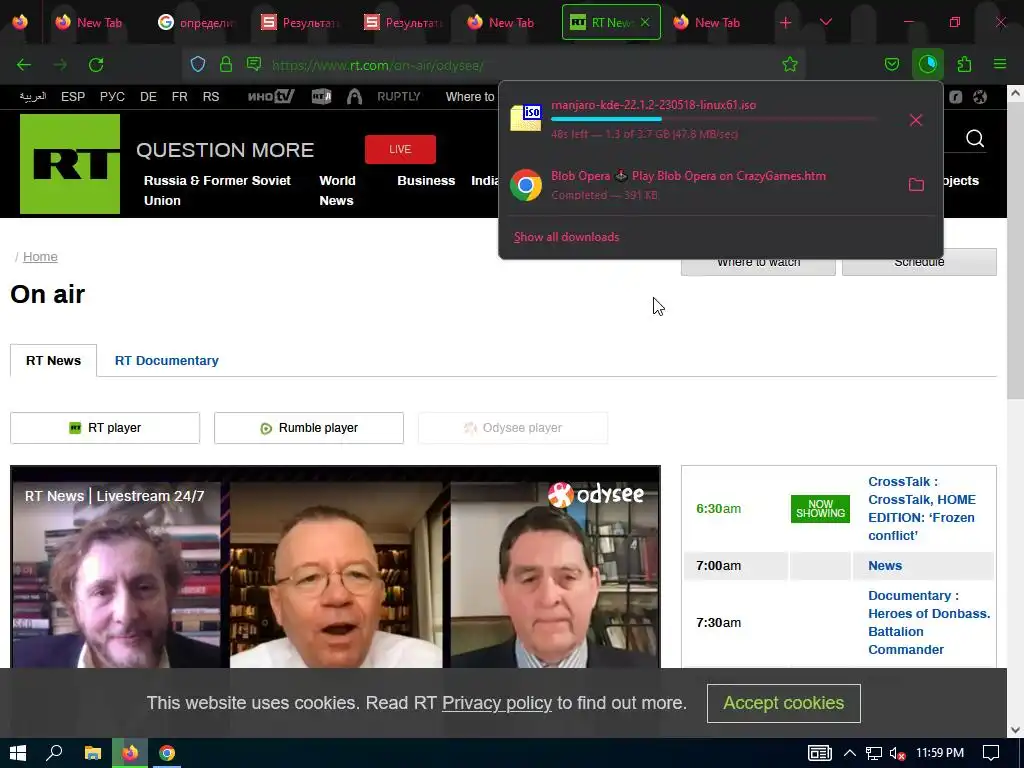This screenshot has height=768, width=1024.
Task: Open the taskbar news widget icon
Action: coord(820,753)
